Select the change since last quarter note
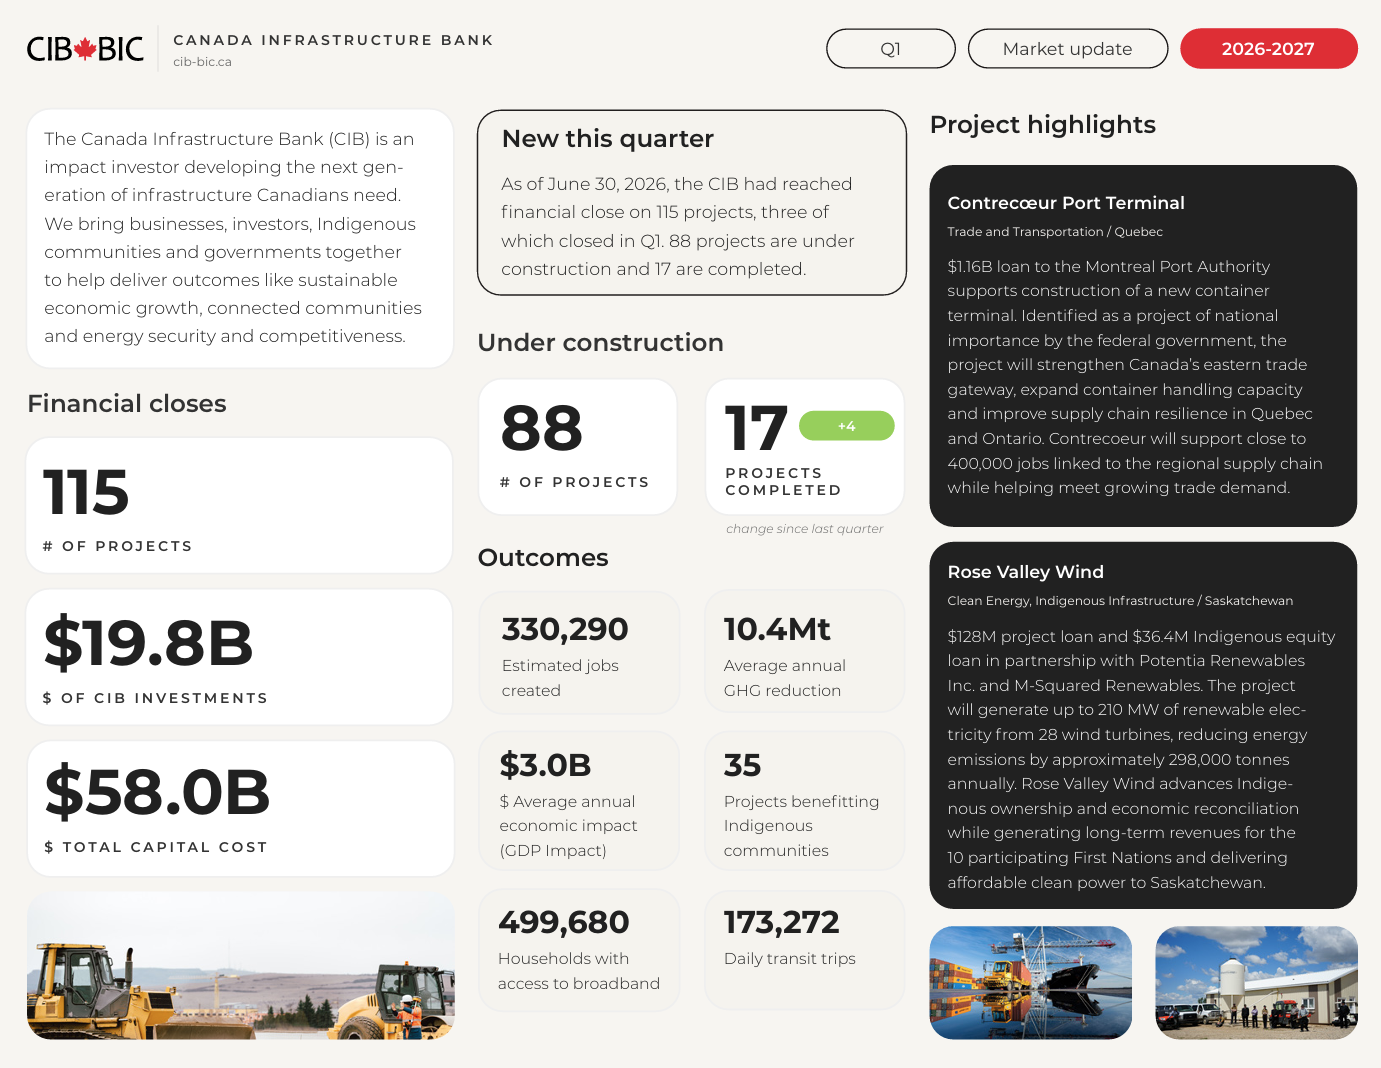The image size is (1381, 1068). [x=805, y=529]
